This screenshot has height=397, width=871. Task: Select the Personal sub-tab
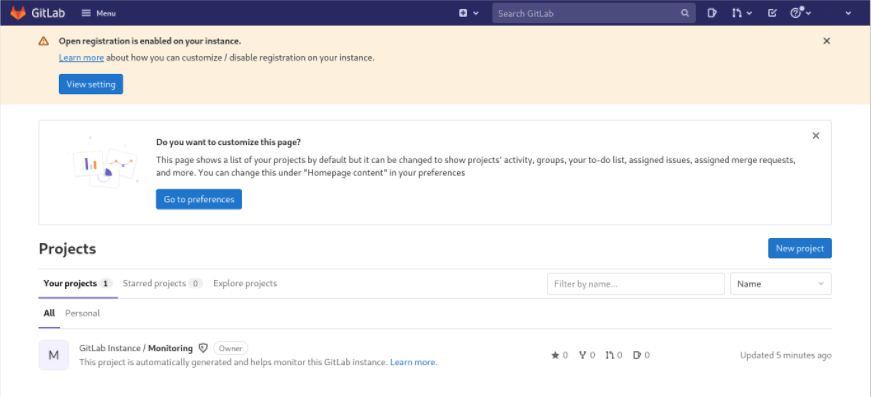pyautogui.click(x=82, y=313)
